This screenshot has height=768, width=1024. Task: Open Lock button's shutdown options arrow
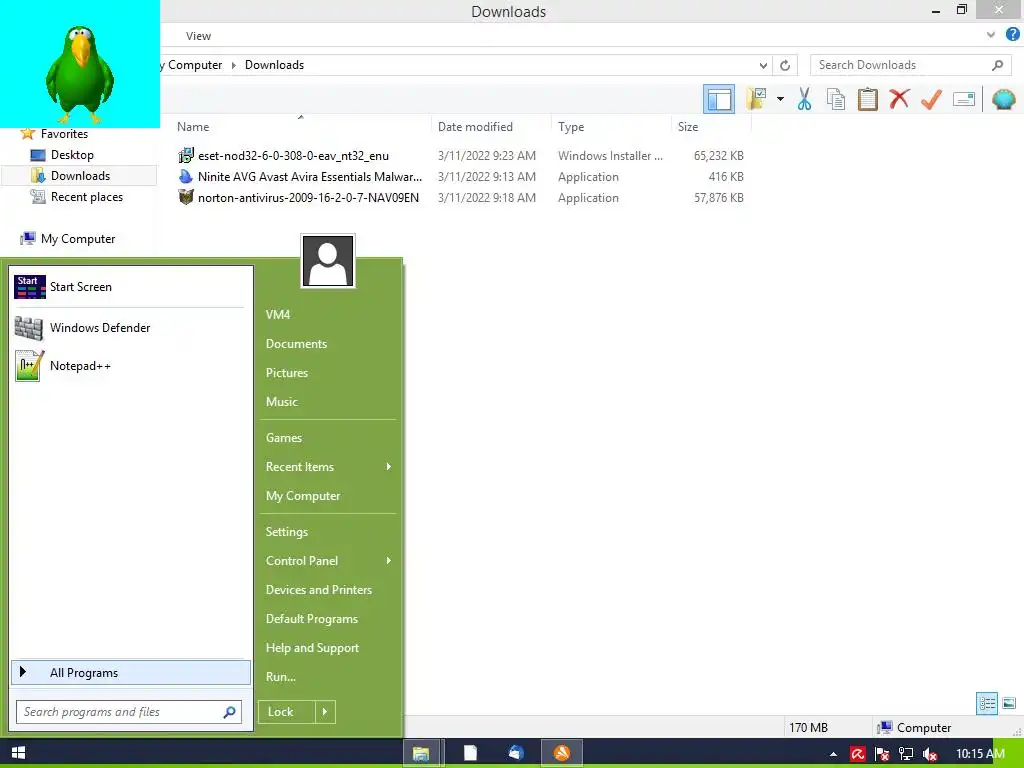[x=325, y=712]
